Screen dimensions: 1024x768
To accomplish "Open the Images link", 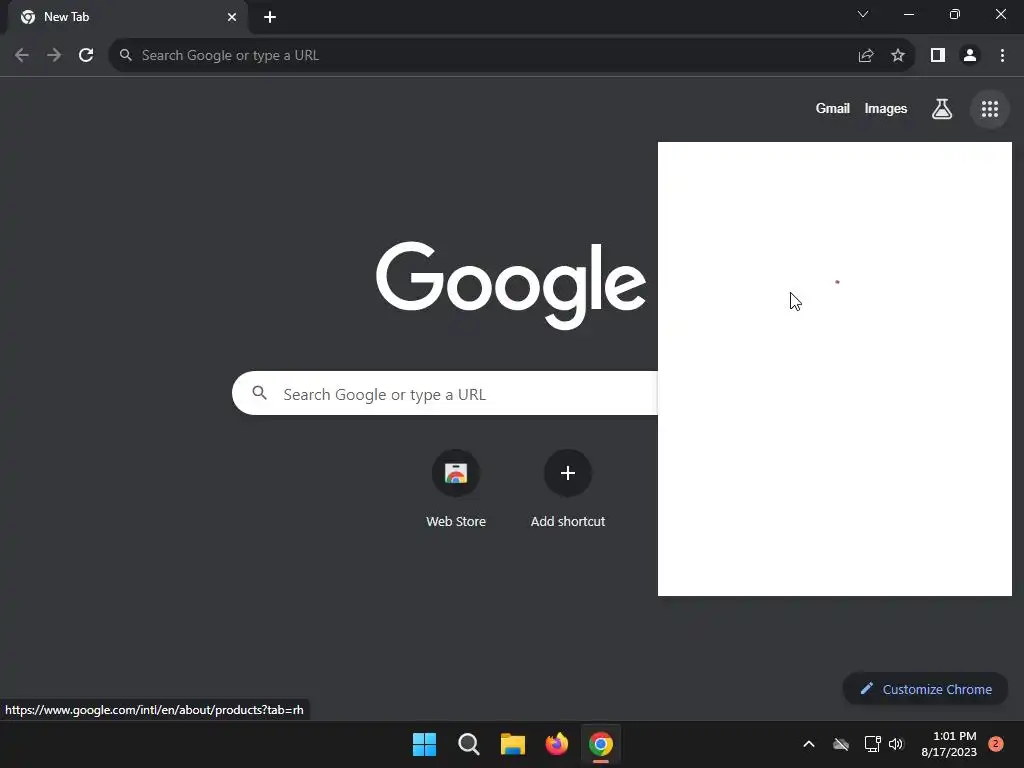I will (885, 108).
